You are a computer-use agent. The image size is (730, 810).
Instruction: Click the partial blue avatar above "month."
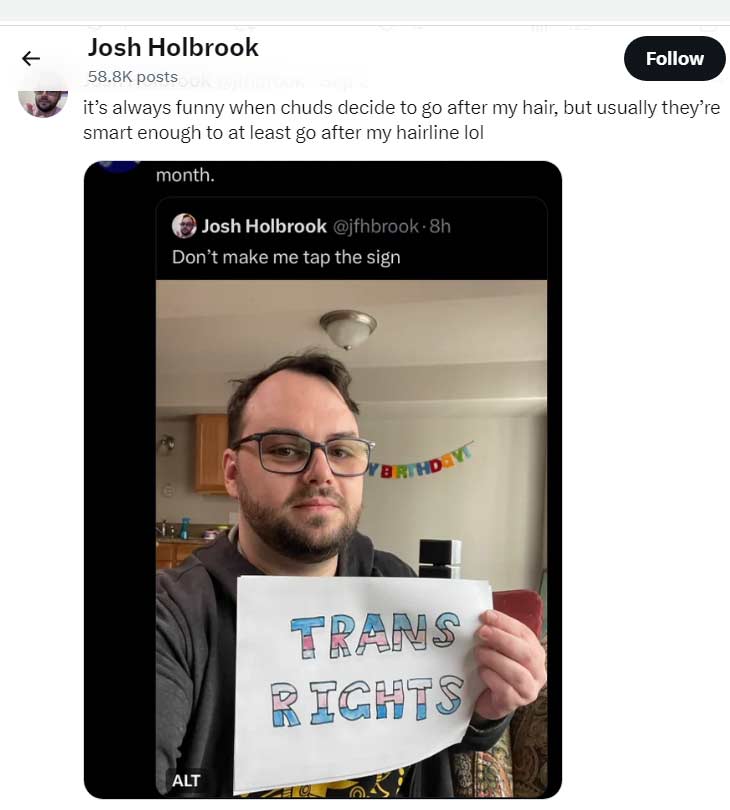pos(119,165)
